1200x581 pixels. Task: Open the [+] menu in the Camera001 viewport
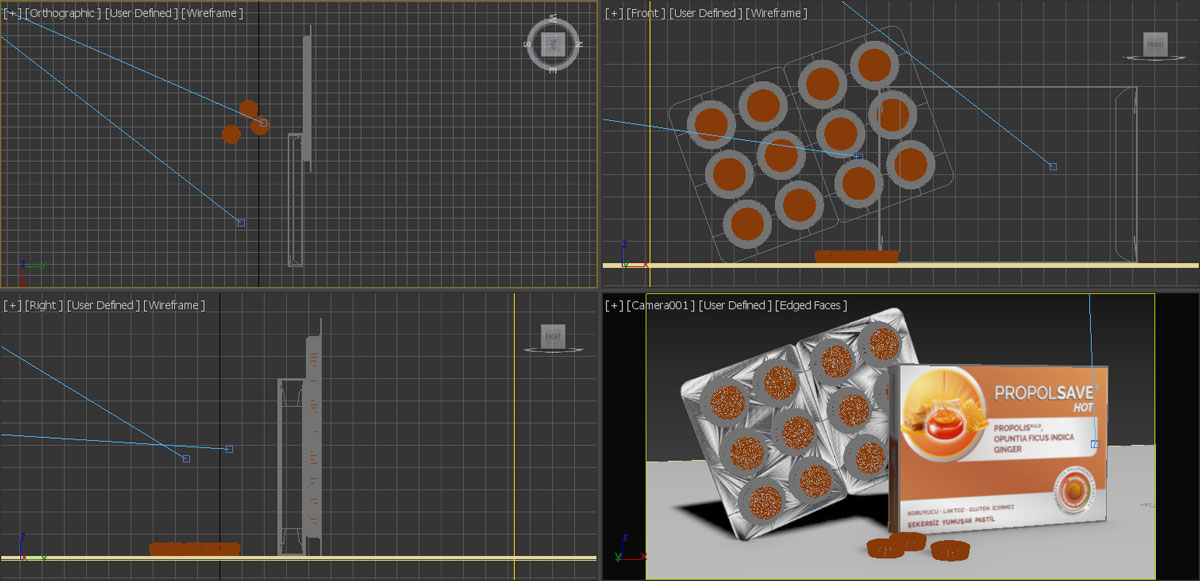pos(614,305)
